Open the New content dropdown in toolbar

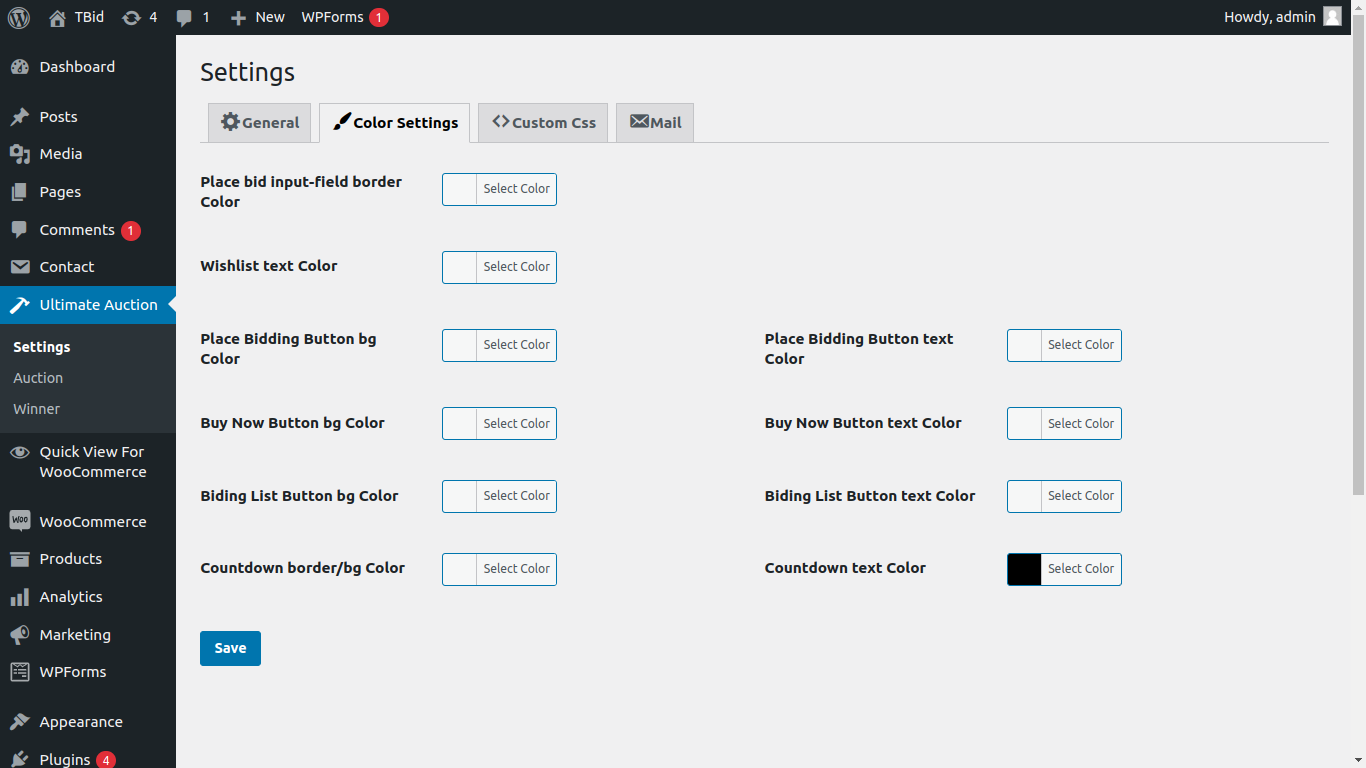point(257,17)
